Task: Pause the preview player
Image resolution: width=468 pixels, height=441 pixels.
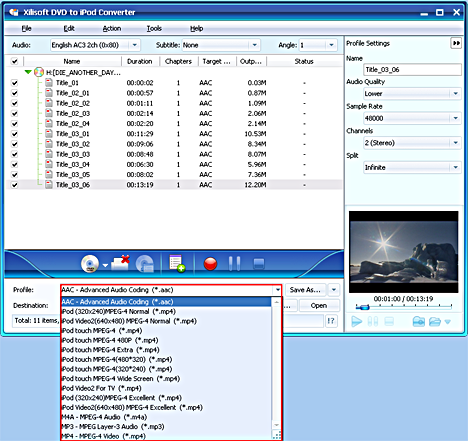Action: 373,322
